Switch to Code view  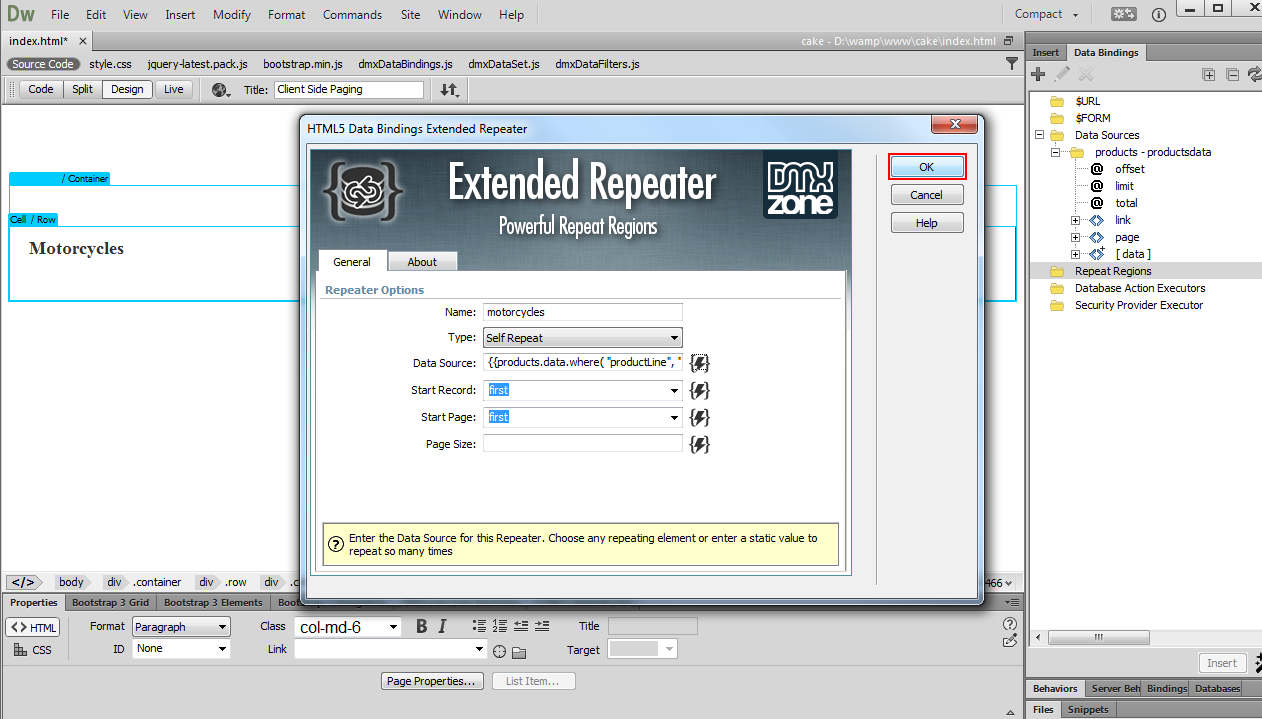click(41, 89)
